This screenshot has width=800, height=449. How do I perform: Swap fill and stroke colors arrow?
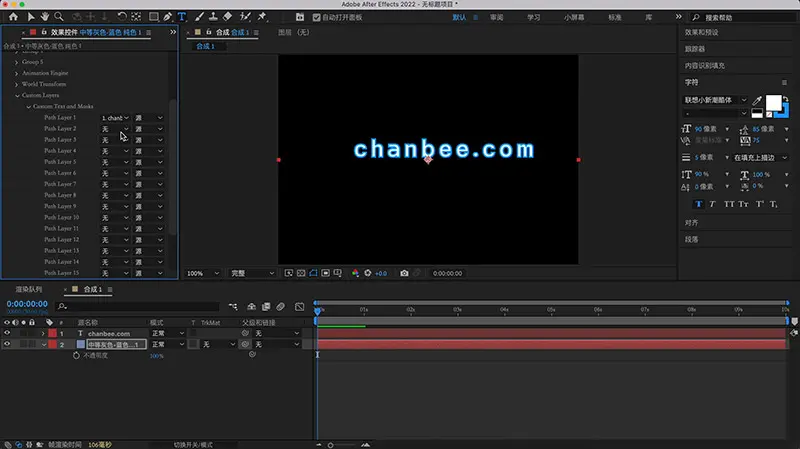[786, 98]
